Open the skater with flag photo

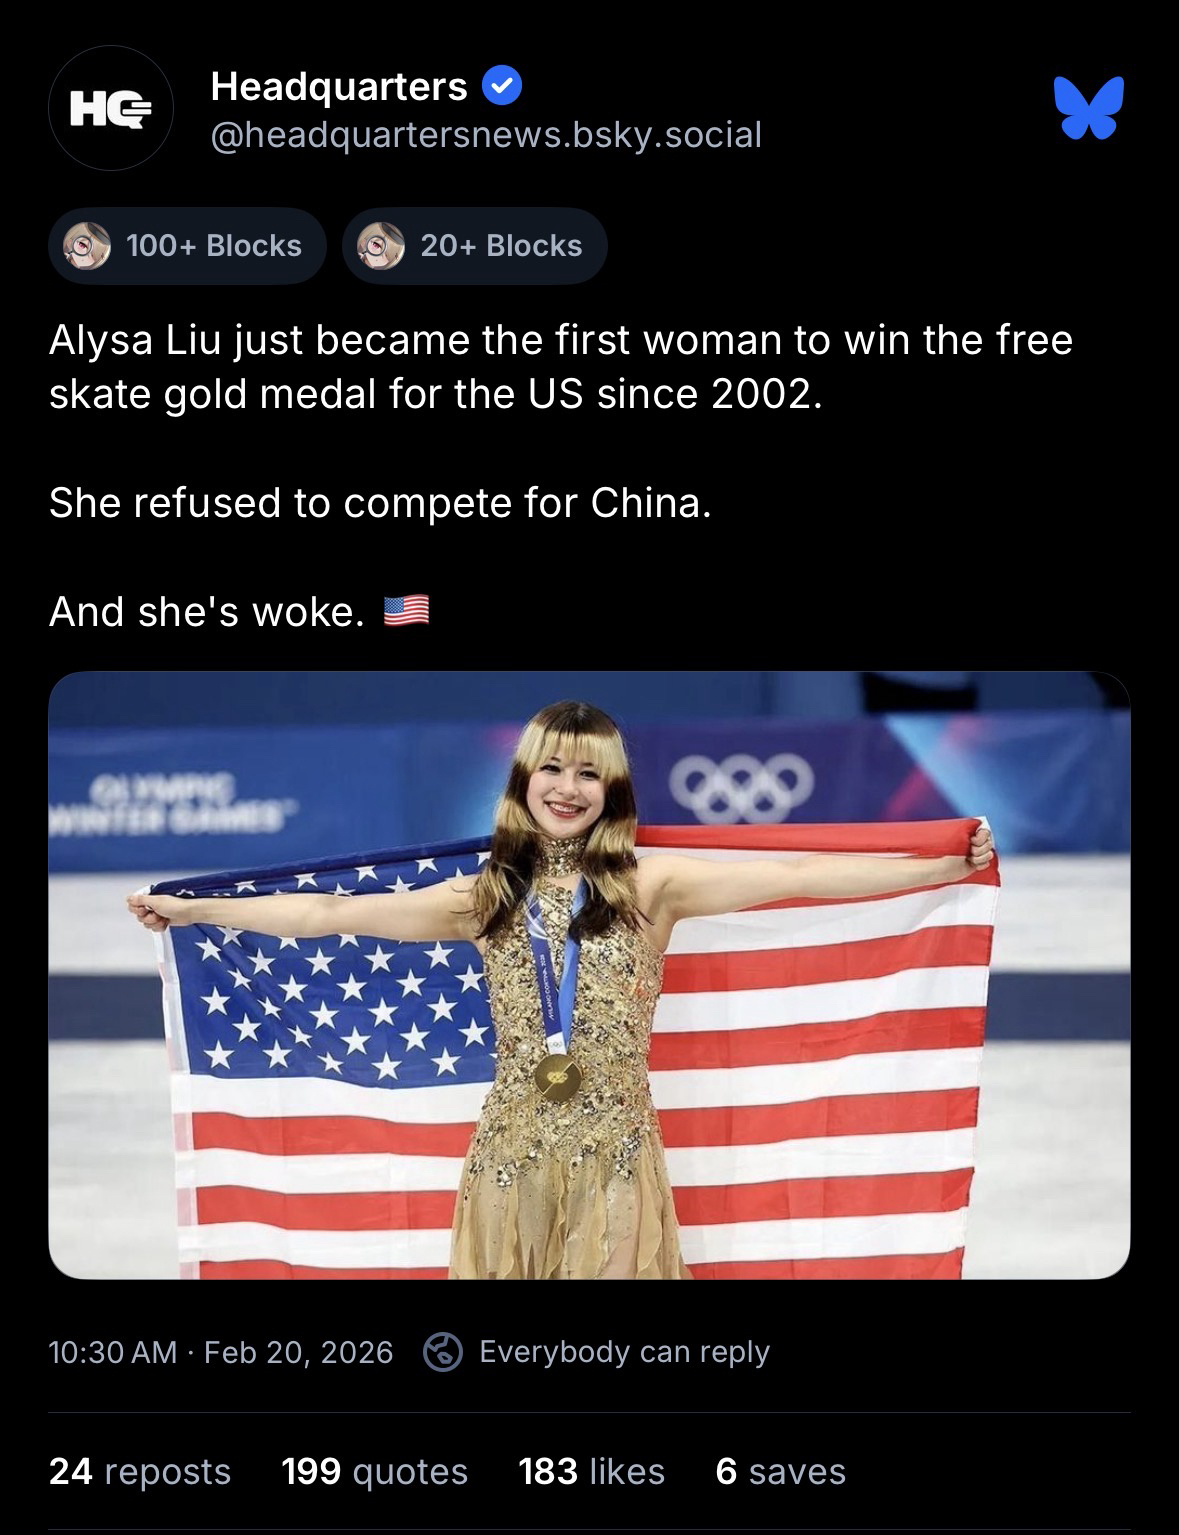click(x=589, y=975)
